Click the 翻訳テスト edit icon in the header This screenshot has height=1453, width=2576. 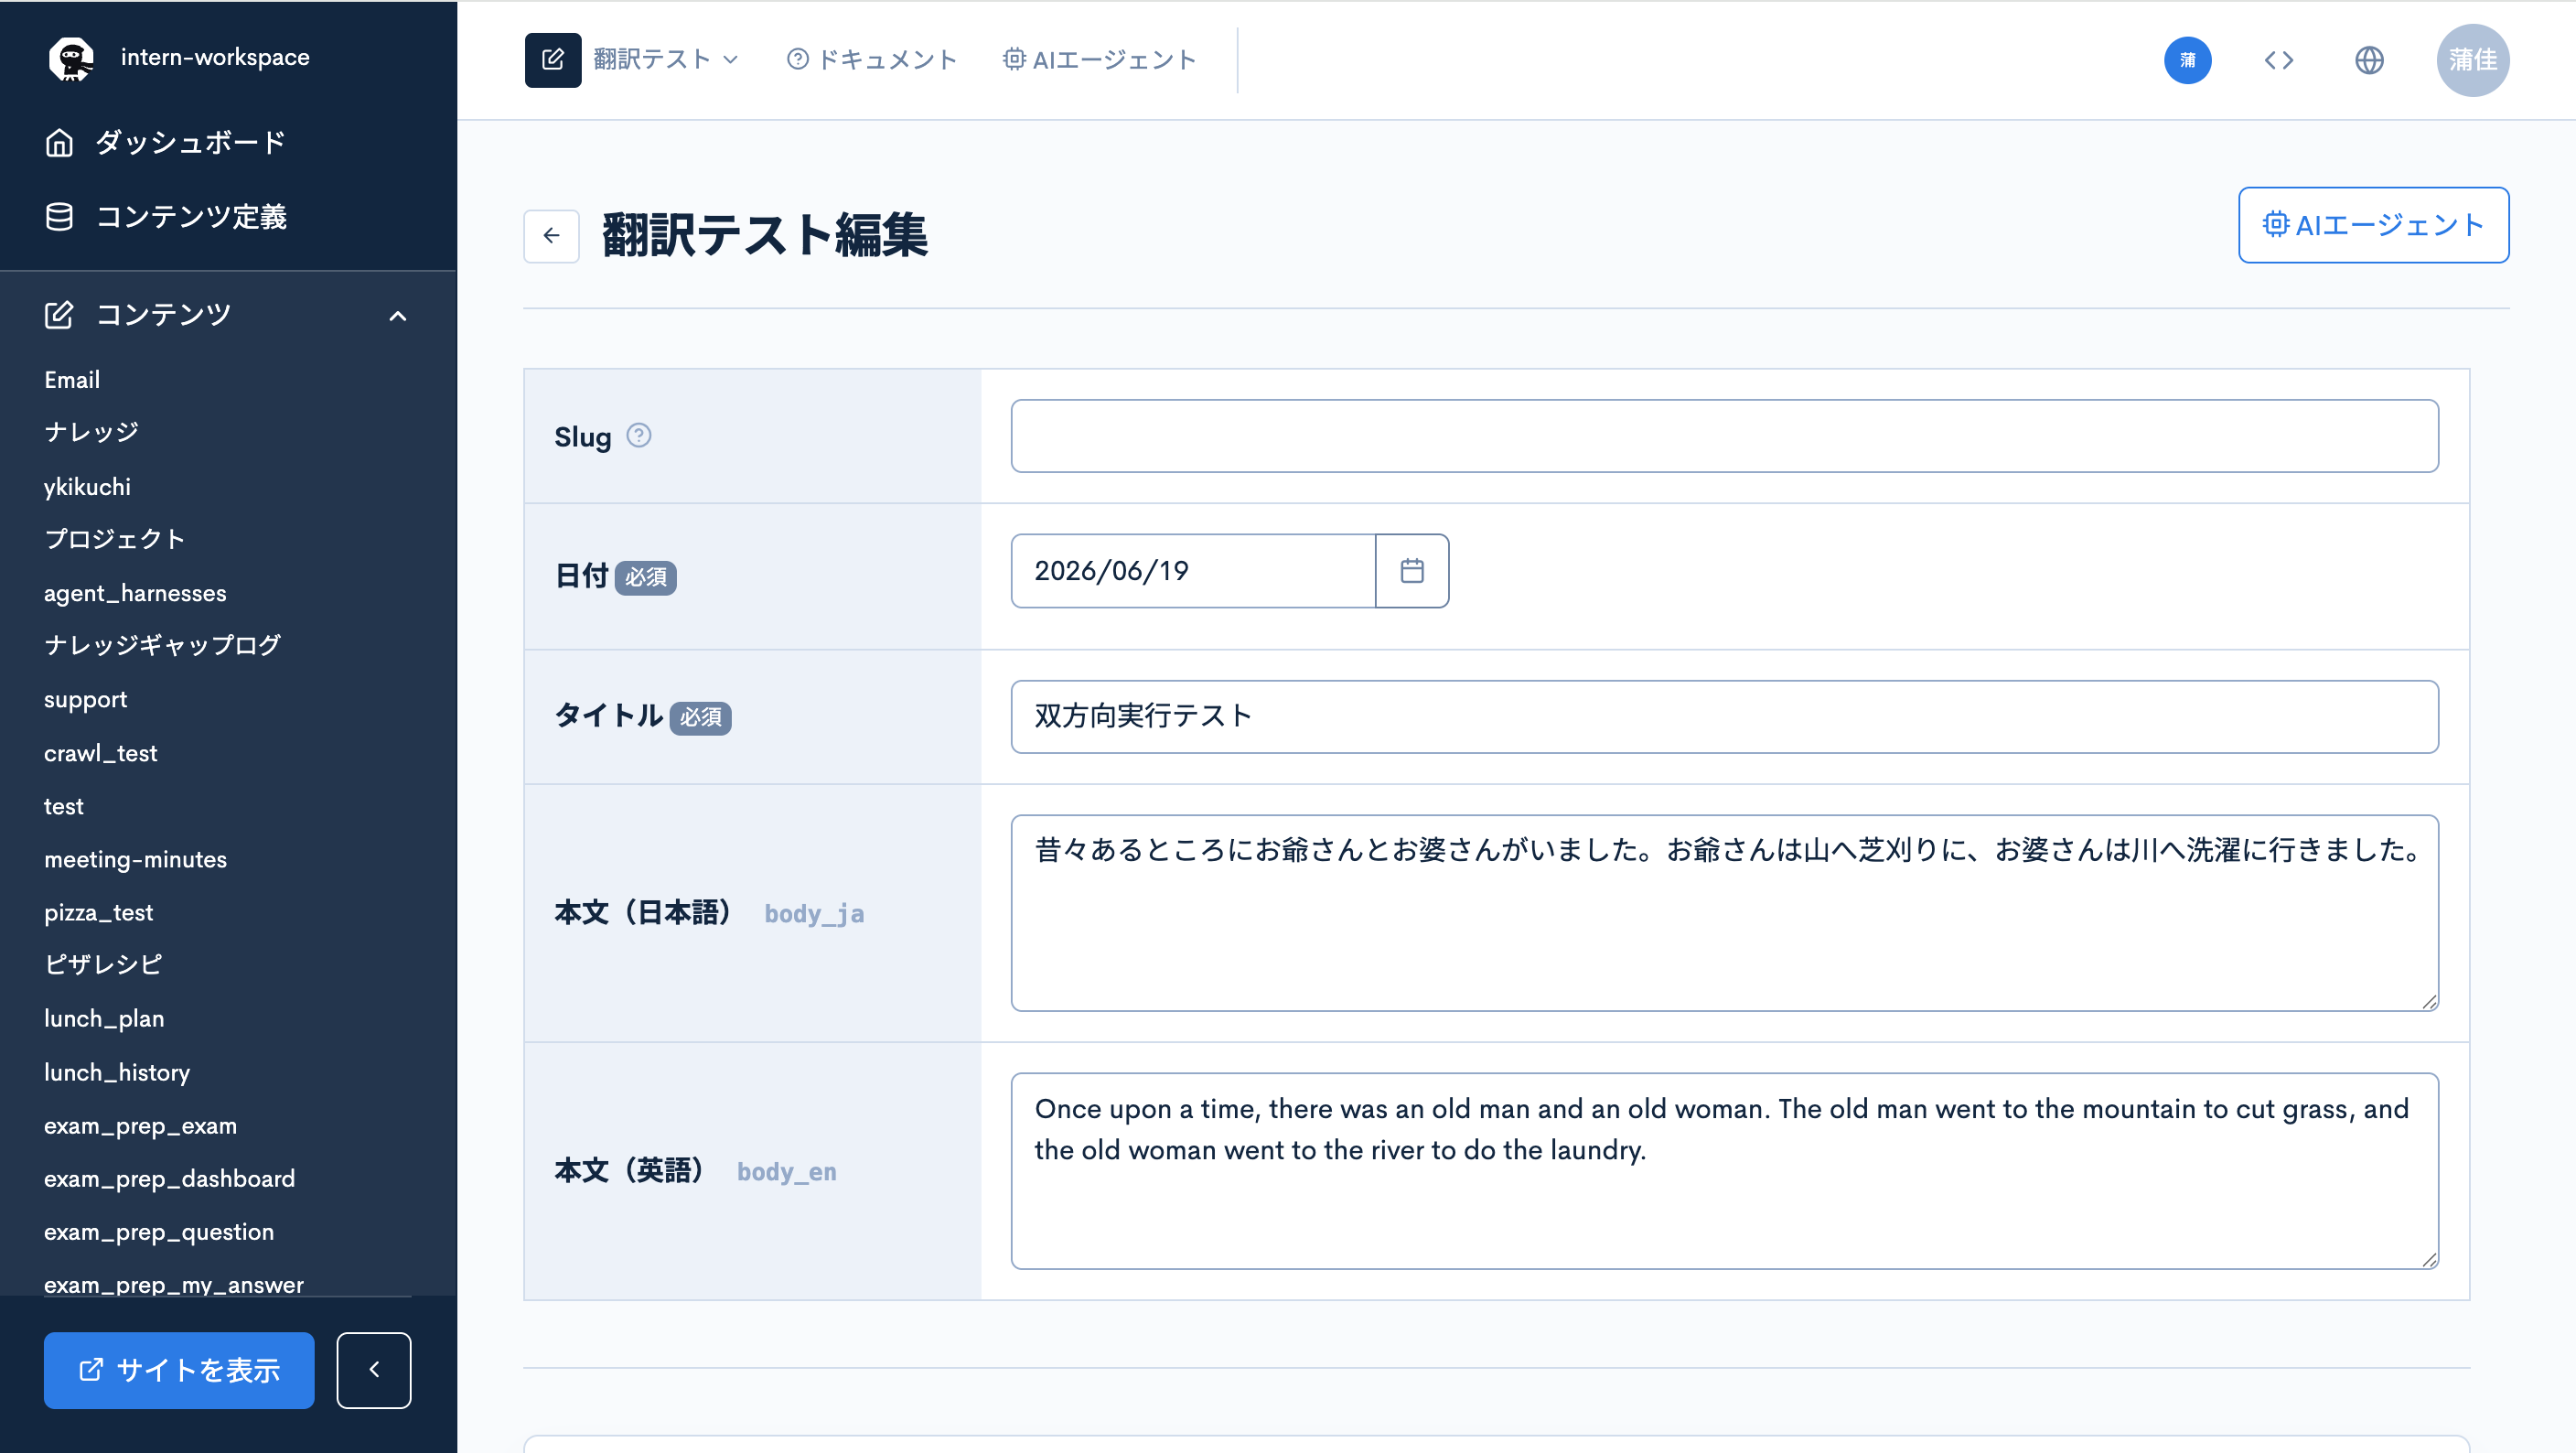(x=553, y=60)
